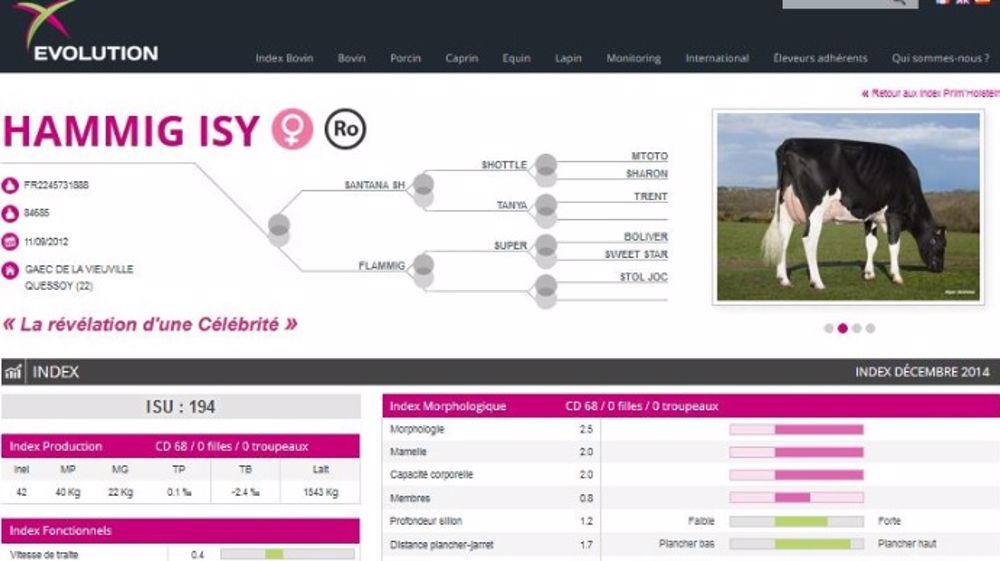Image resolution: width=1000 pixels, height=561 pixels.
Task: Click the Index Production header
Action: [180, 446]
